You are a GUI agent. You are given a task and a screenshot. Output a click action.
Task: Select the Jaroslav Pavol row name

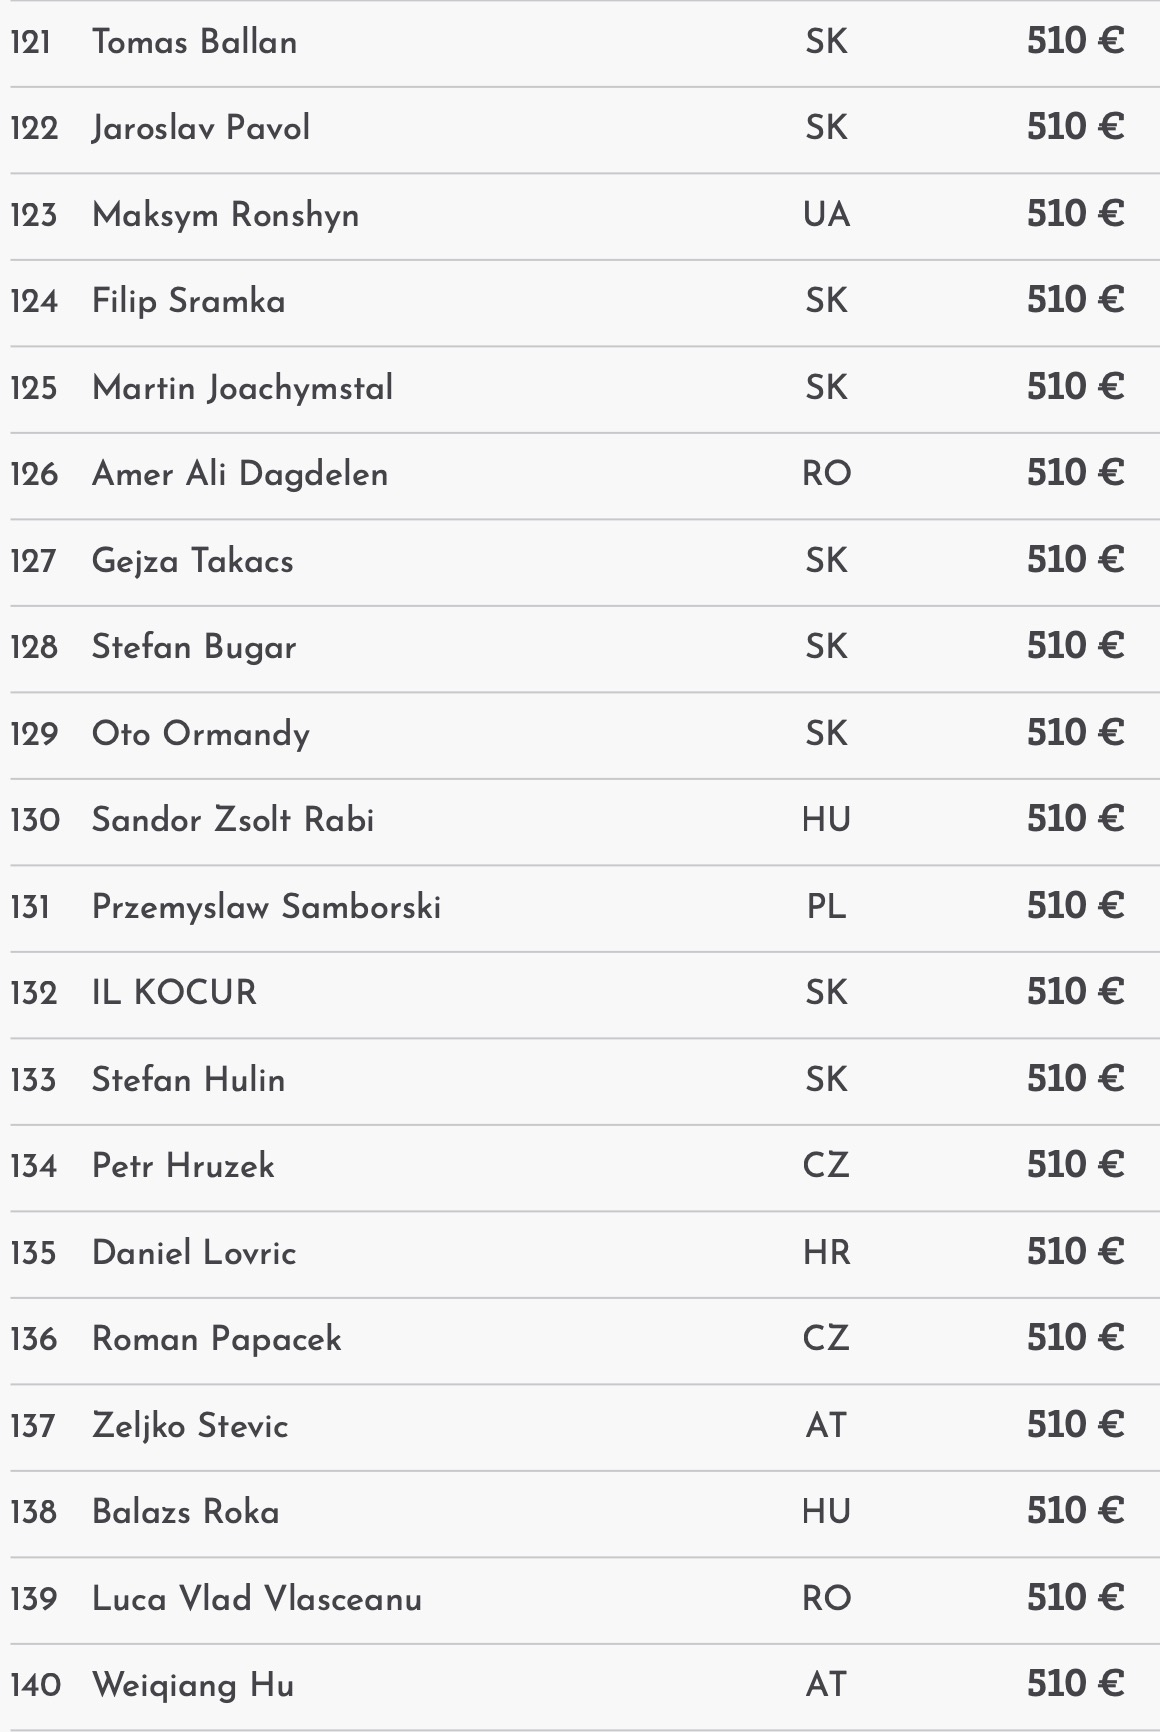[200, 128]
